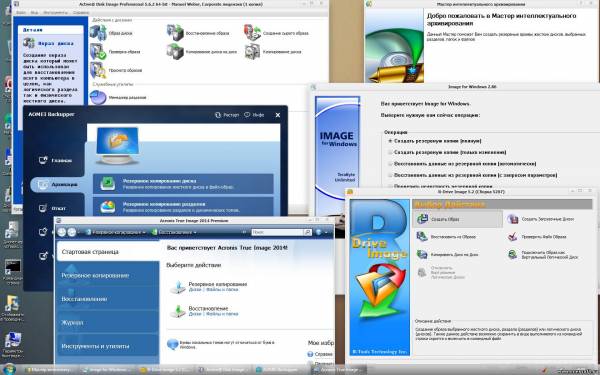Viewport: 600px width, 375px height.
Task: Launch the partition manager pie-chart icon
Action: click(x=98, y=97)
